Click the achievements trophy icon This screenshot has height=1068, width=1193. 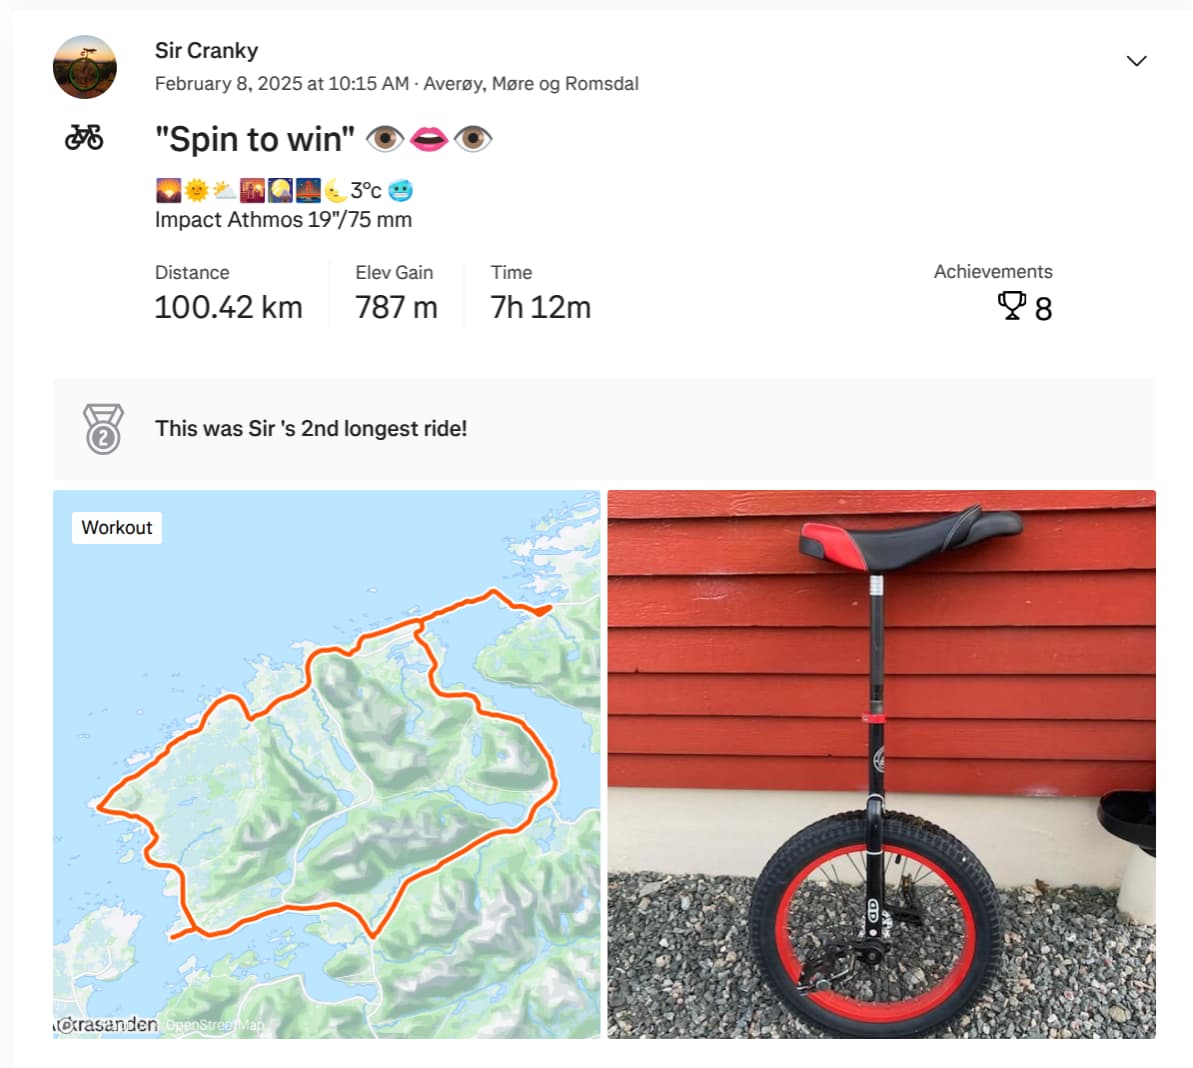click(1011, 307)
